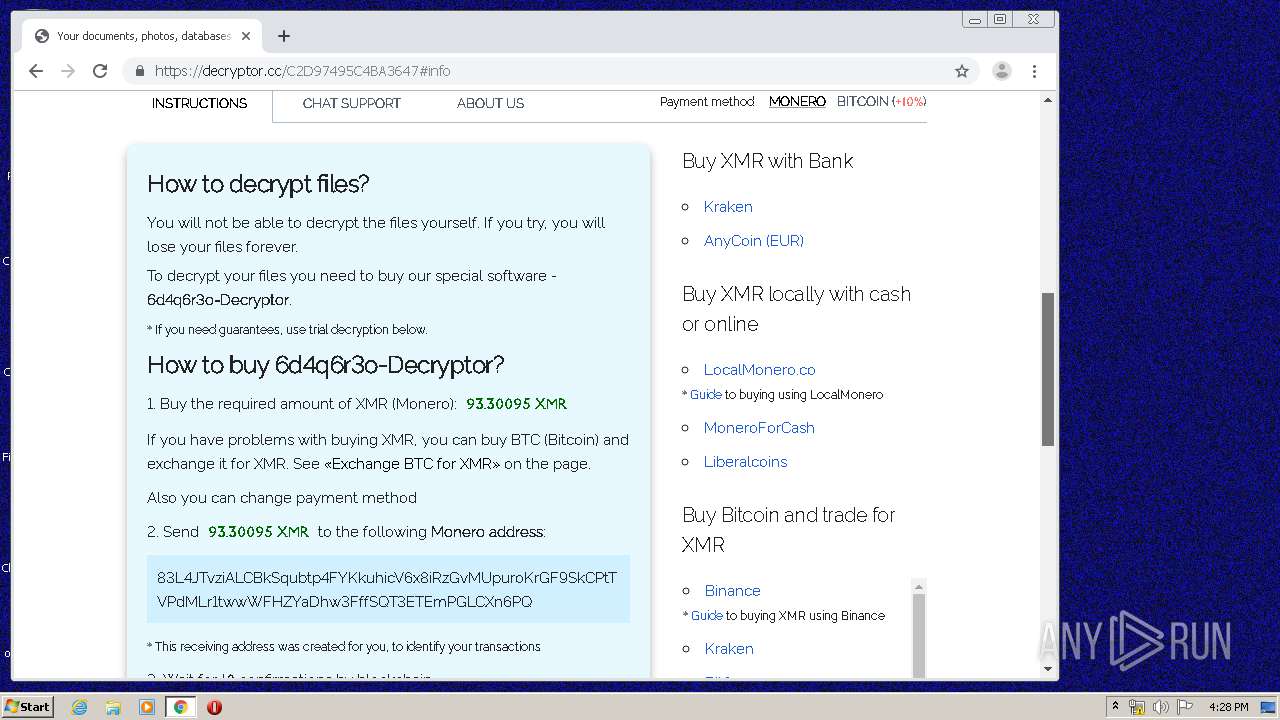View site info via the padlock icon
Screen dimensions: 1280x720
click(139, 71)
